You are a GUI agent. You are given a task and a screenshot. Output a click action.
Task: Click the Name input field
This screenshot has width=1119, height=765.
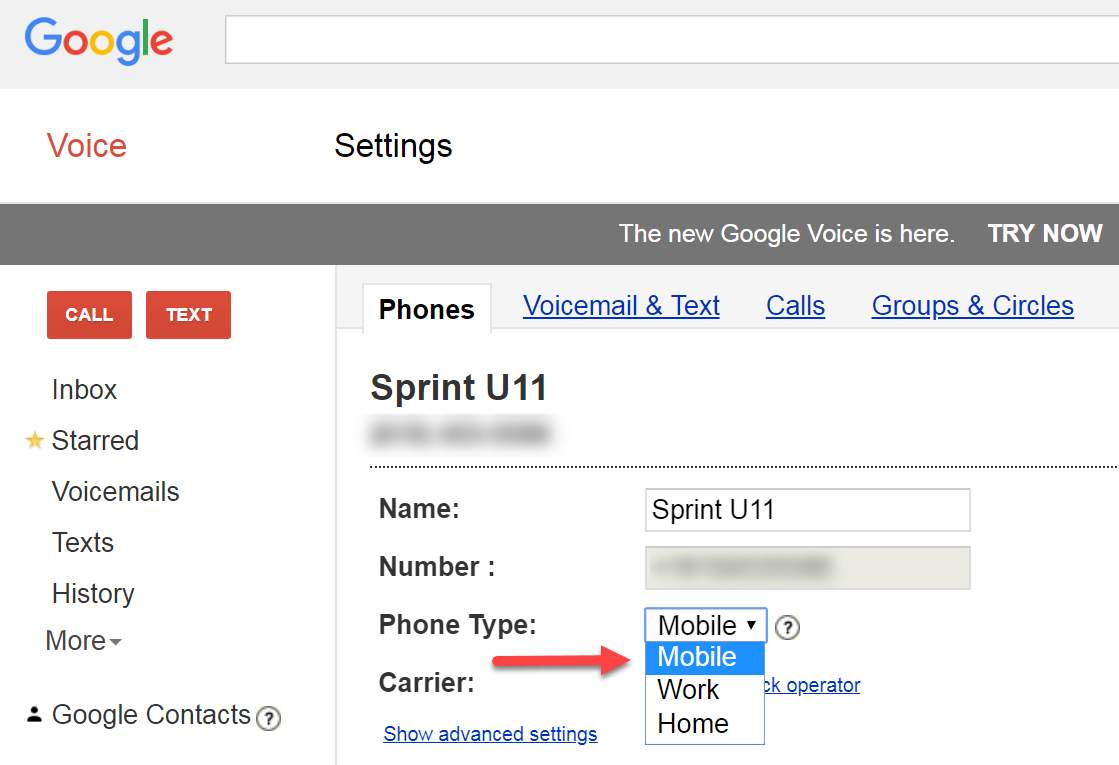pyautogui.click(x=807, y=510)
